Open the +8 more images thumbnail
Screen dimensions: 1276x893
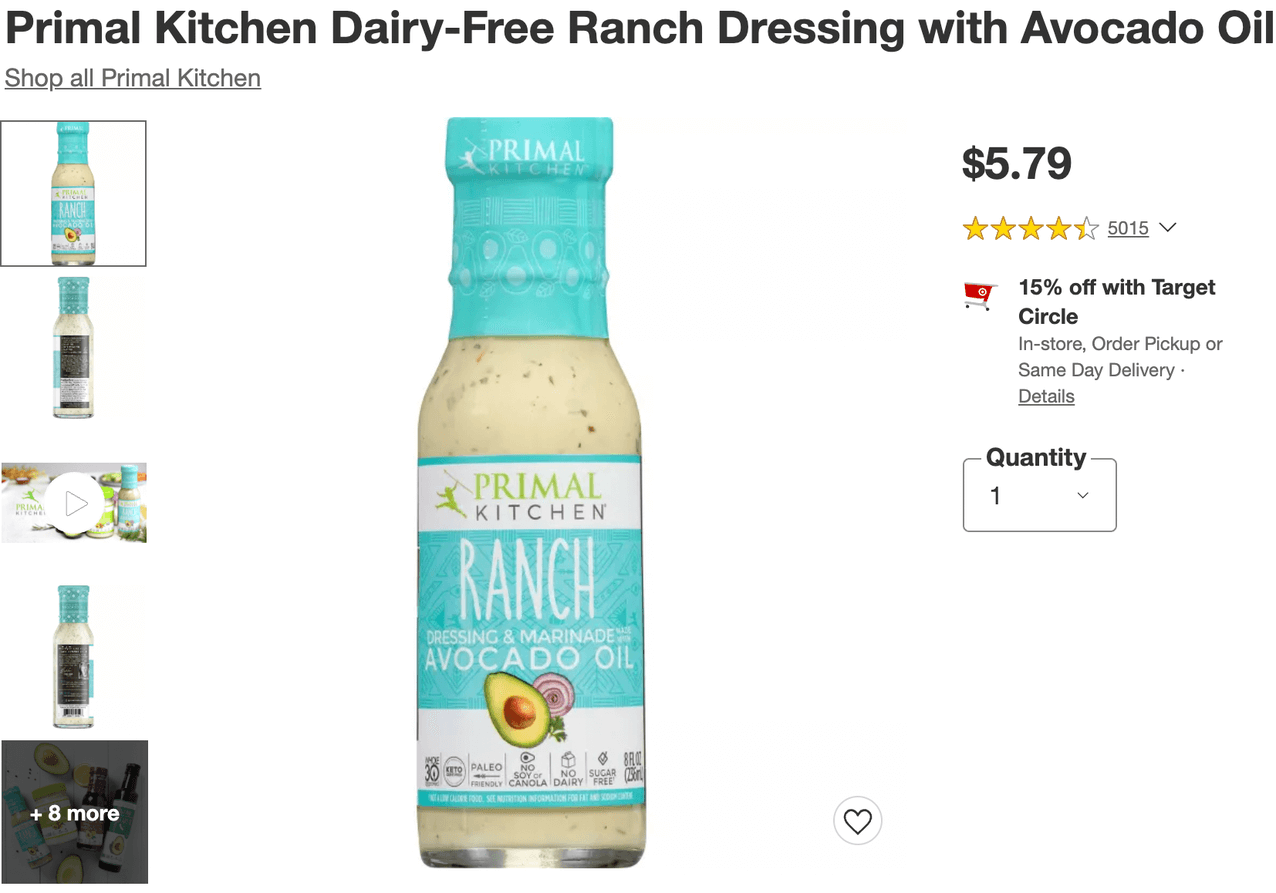(74, 812)
